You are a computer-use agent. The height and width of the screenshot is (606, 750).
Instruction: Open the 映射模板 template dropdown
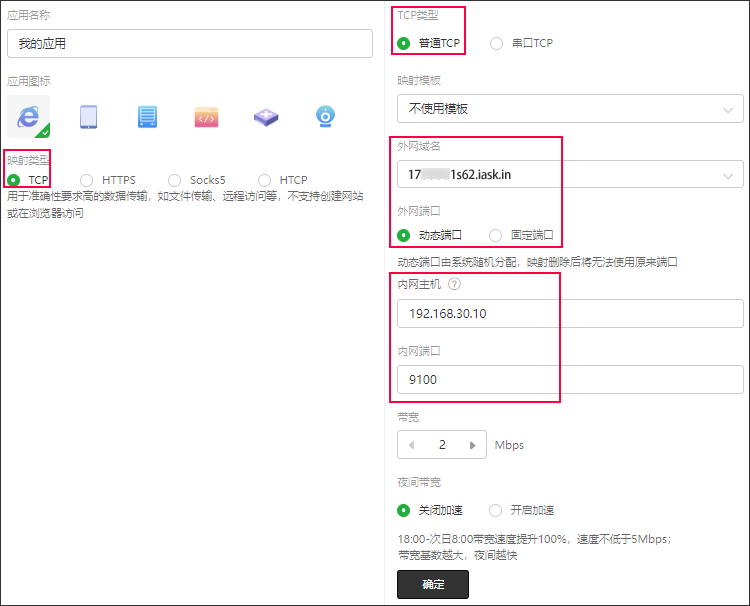[x=570, y=109]
